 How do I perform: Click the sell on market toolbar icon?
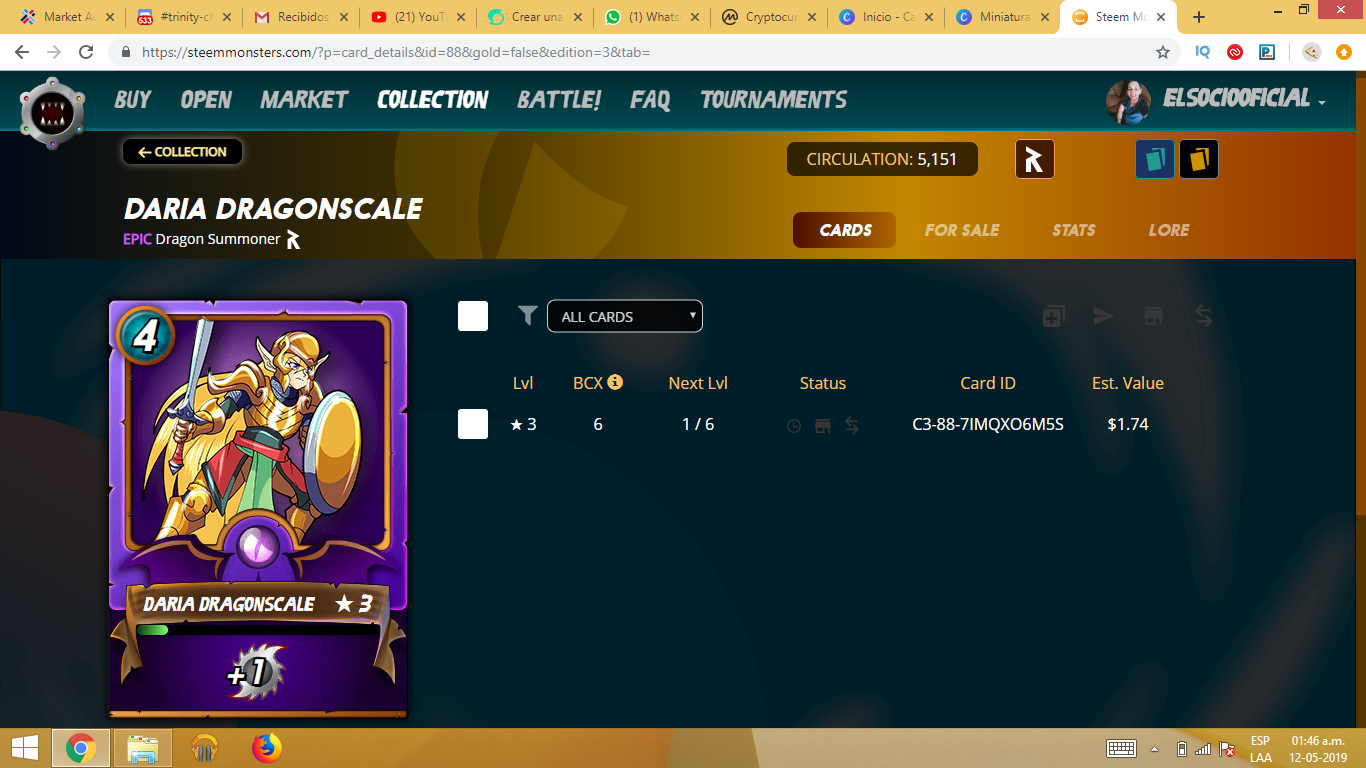(x=1153, y=316)
